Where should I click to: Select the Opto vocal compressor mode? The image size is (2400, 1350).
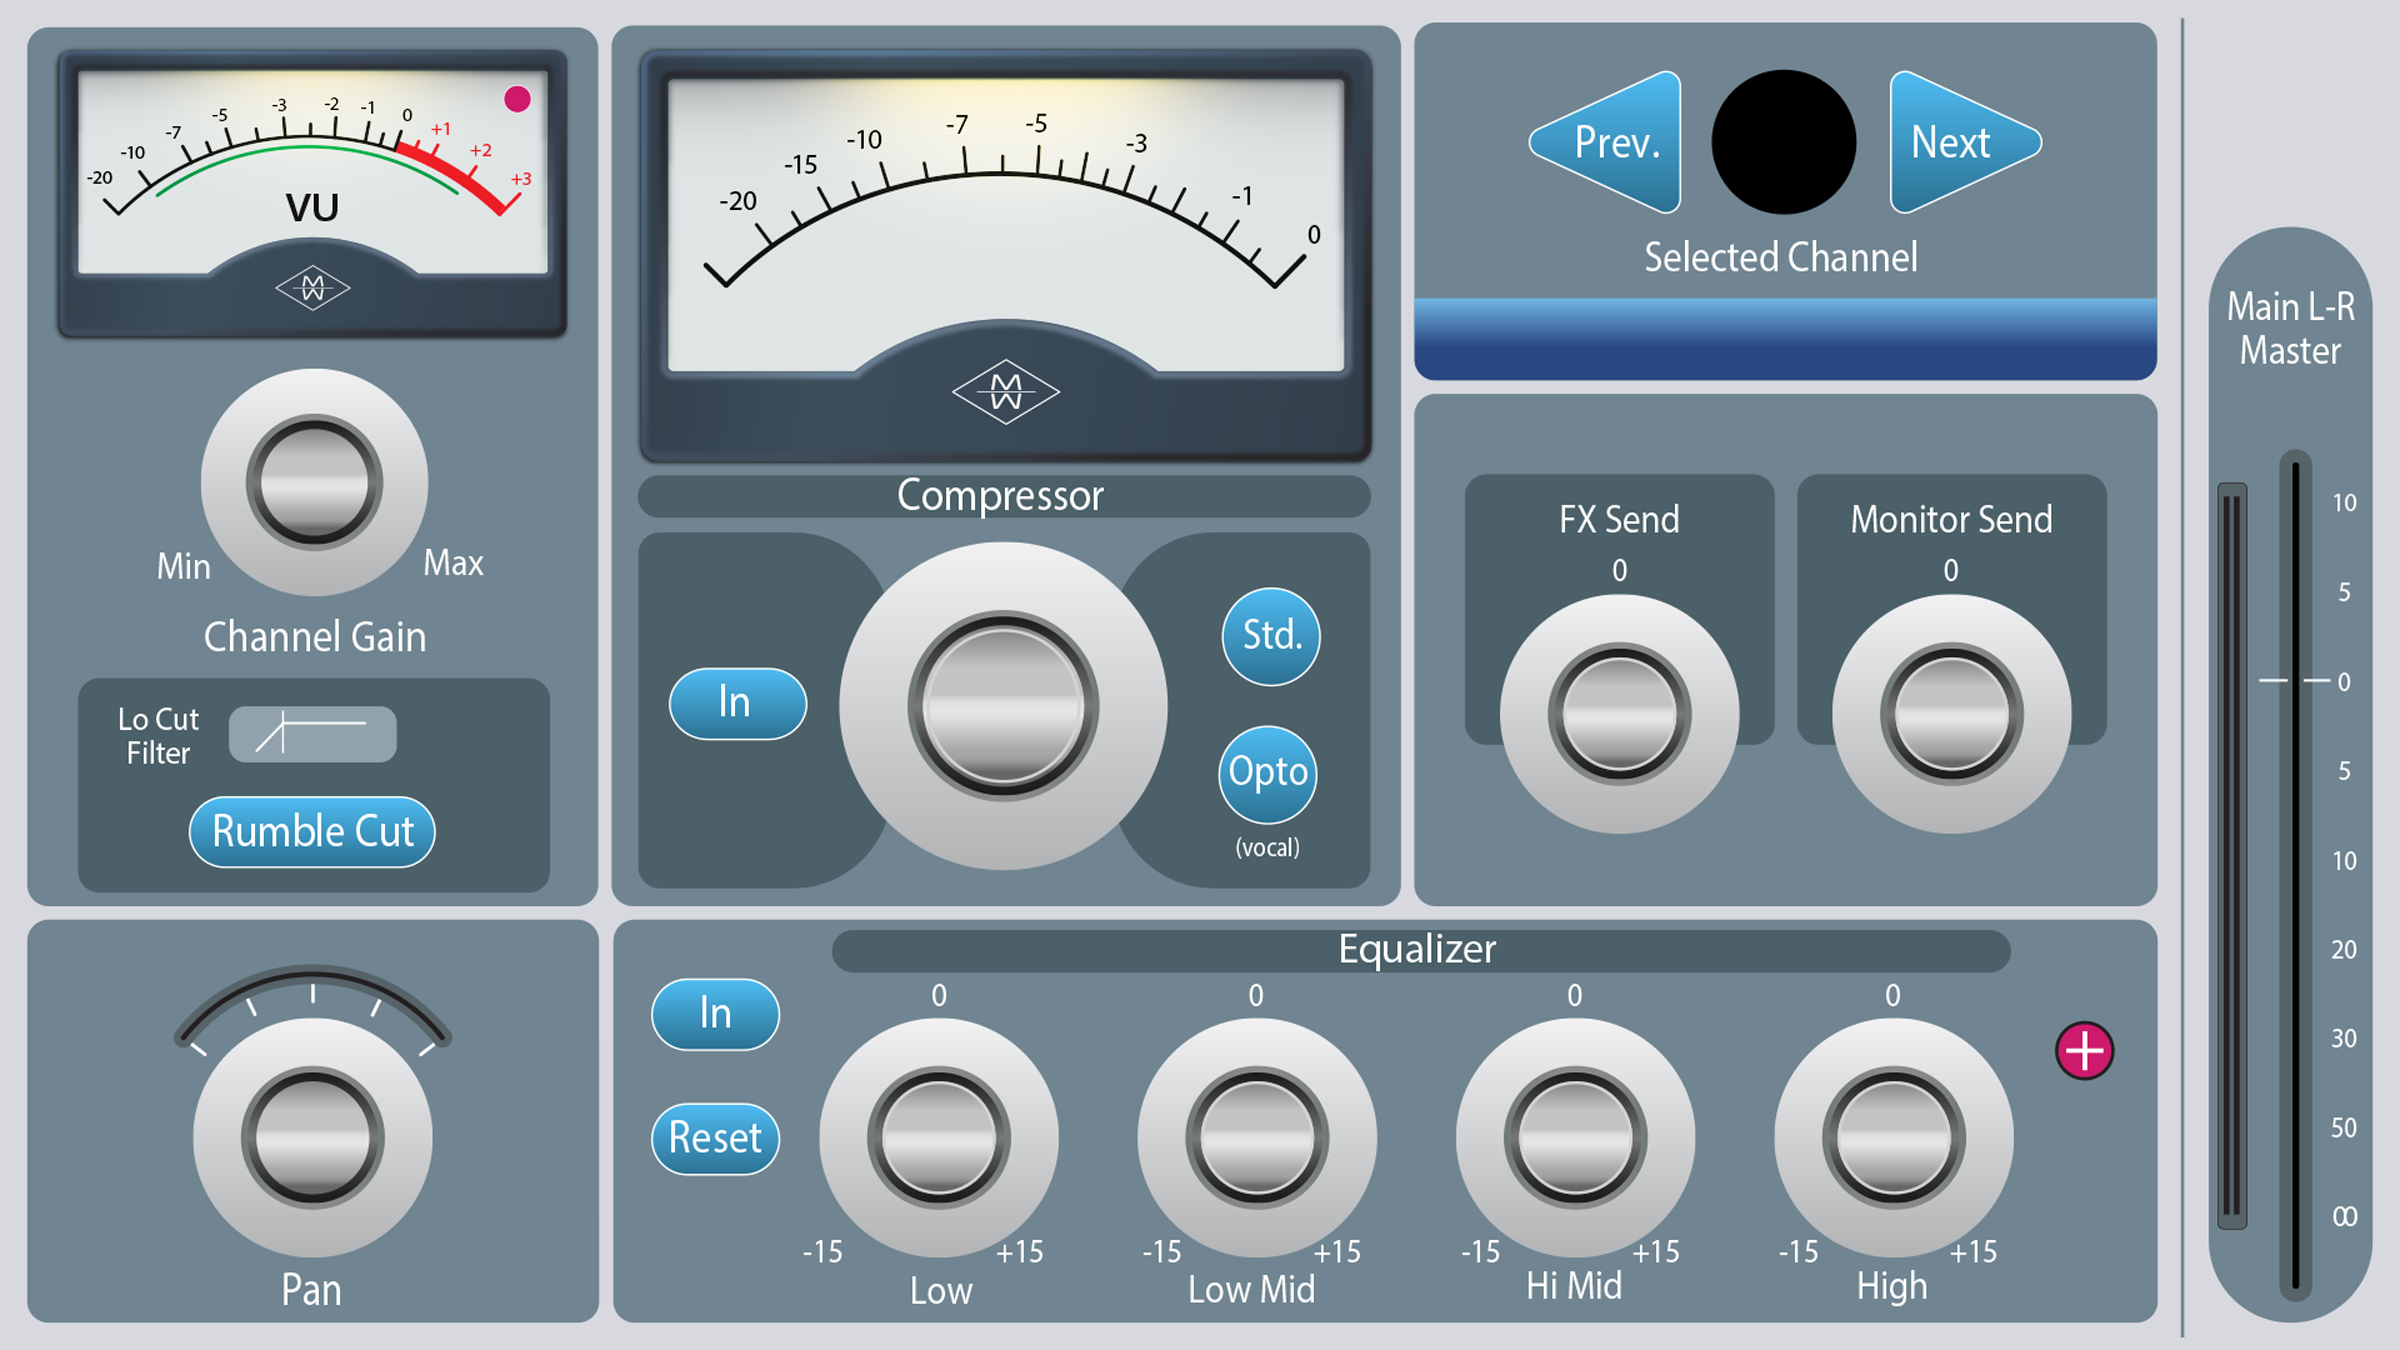click(1268, 774)
